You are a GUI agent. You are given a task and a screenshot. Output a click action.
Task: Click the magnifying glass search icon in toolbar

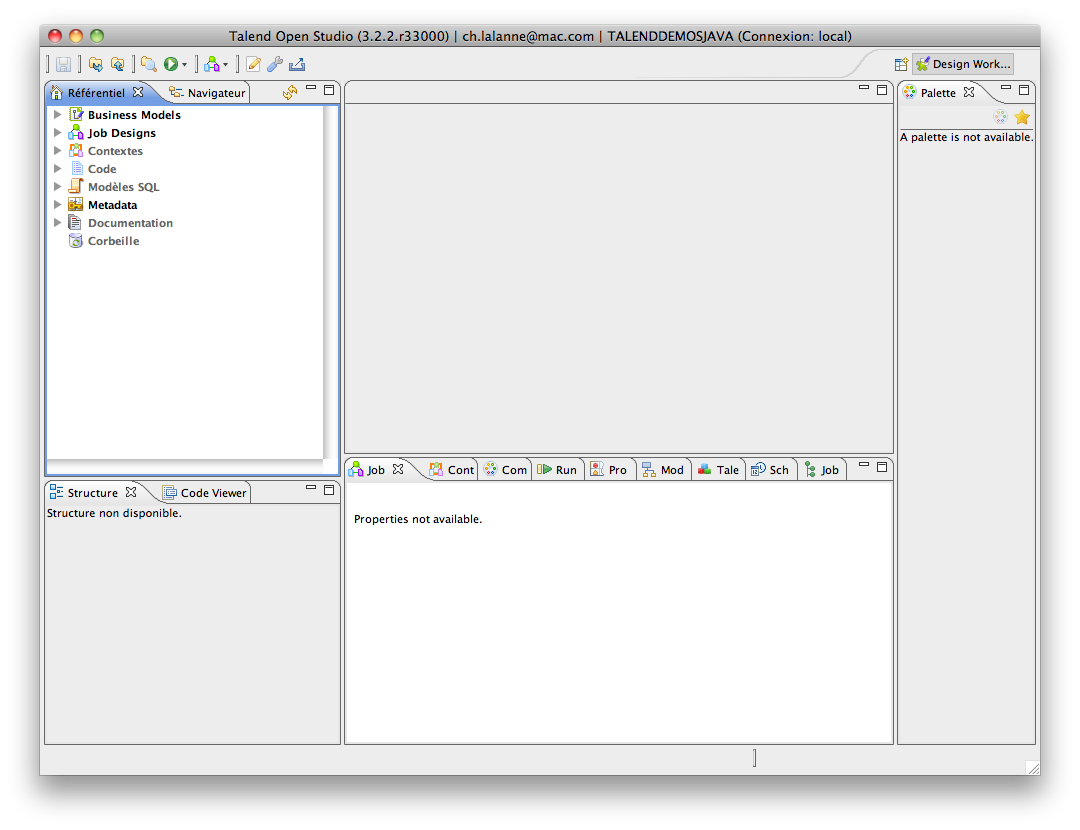pyautogui.click(x=148, y=64)
